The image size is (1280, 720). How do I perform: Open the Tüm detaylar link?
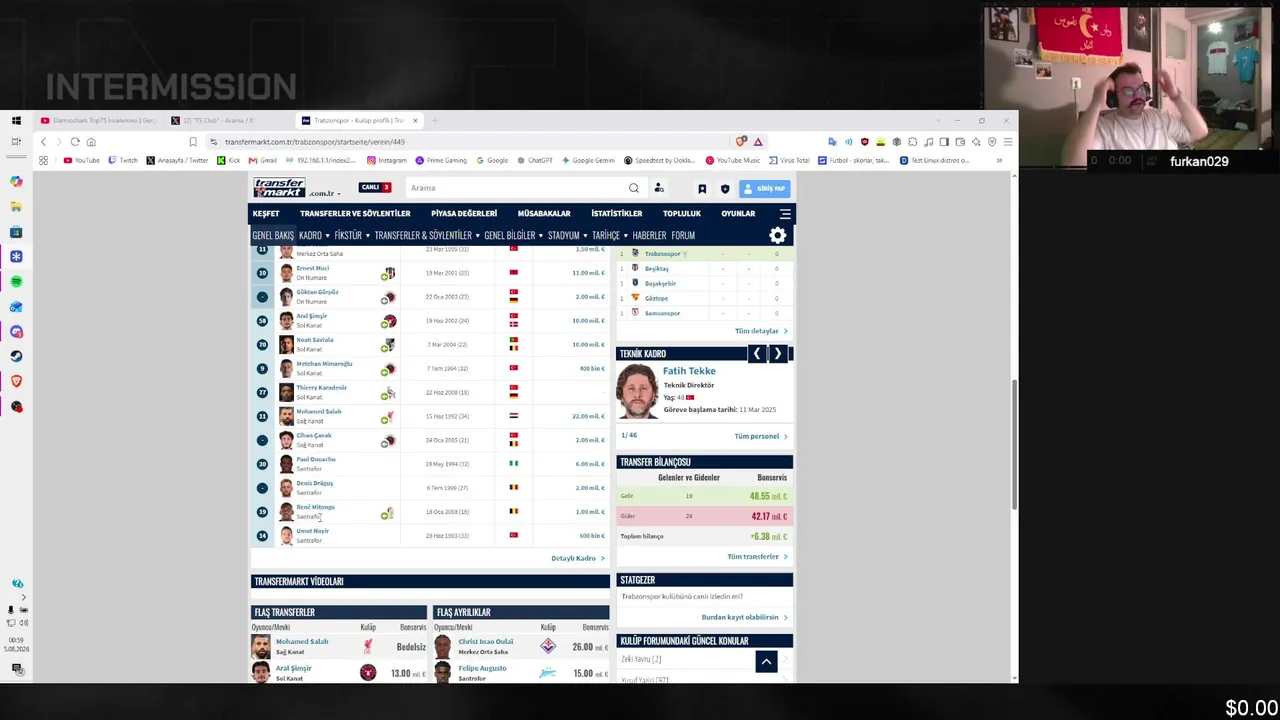click(x=760, y=331)
